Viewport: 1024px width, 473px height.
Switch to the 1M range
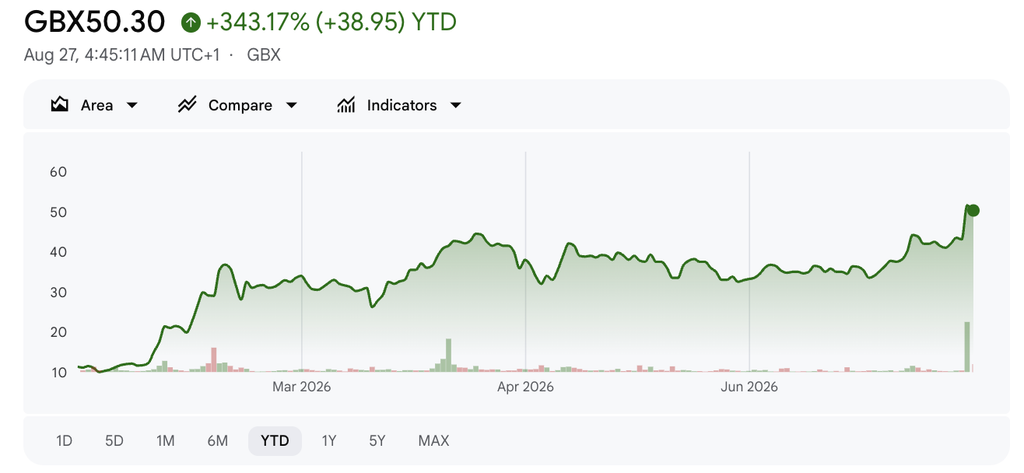[165, 441]
